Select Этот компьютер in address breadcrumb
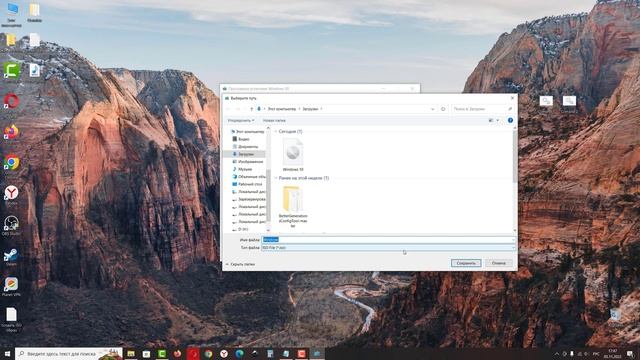The width and height of the screenshot is (640, 360). point(282,109)
